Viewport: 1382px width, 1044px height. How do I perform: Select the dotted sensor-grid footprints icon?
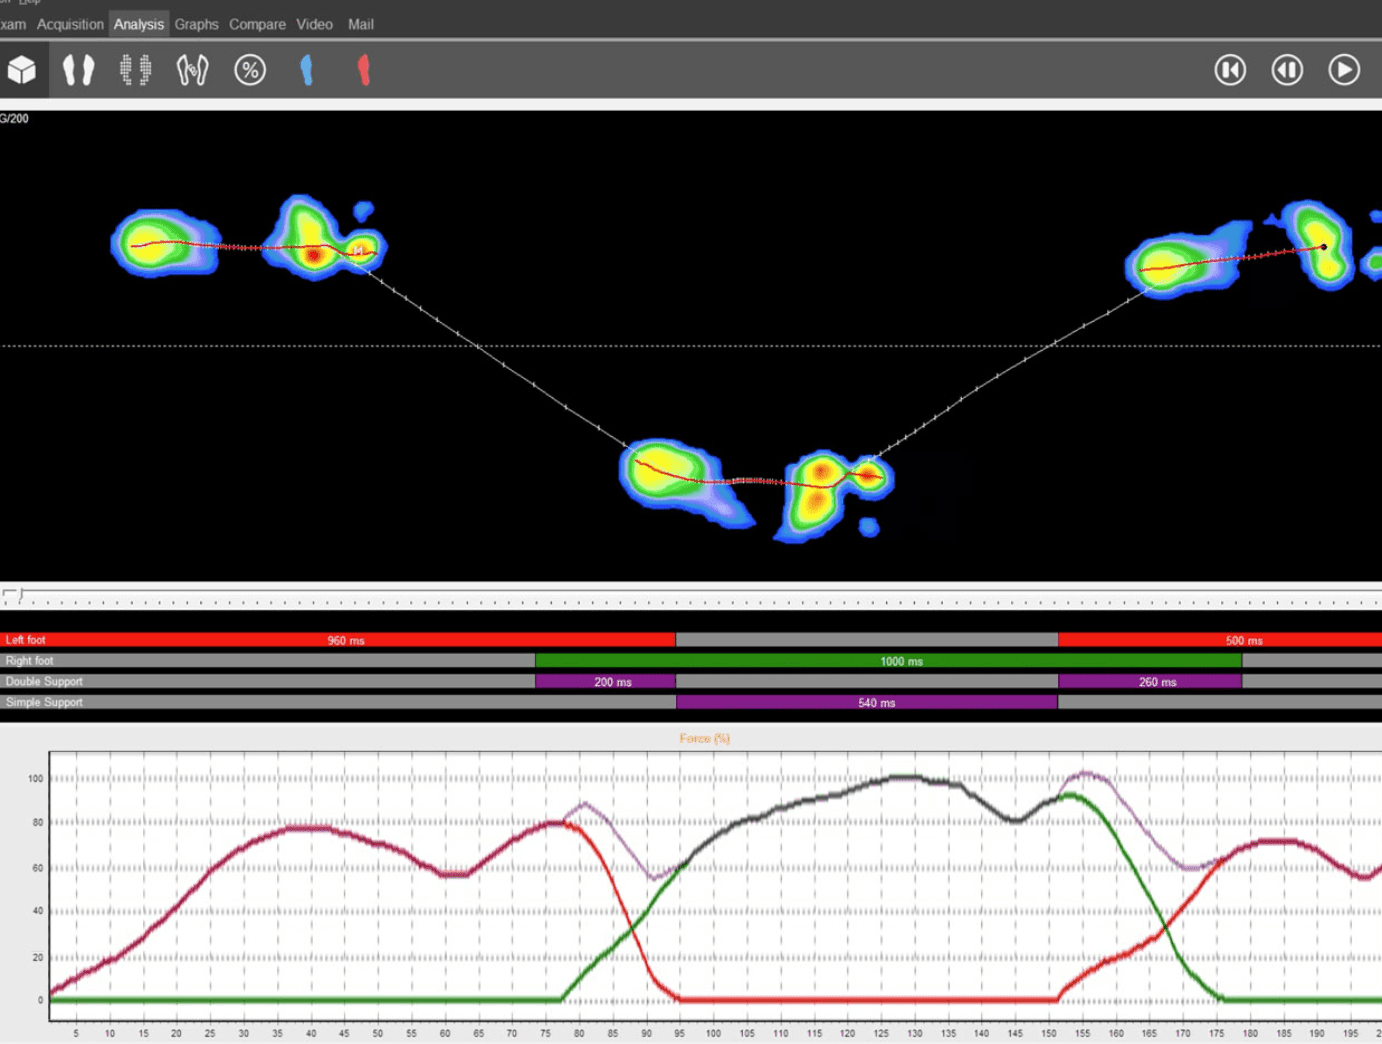coord(135,70)
